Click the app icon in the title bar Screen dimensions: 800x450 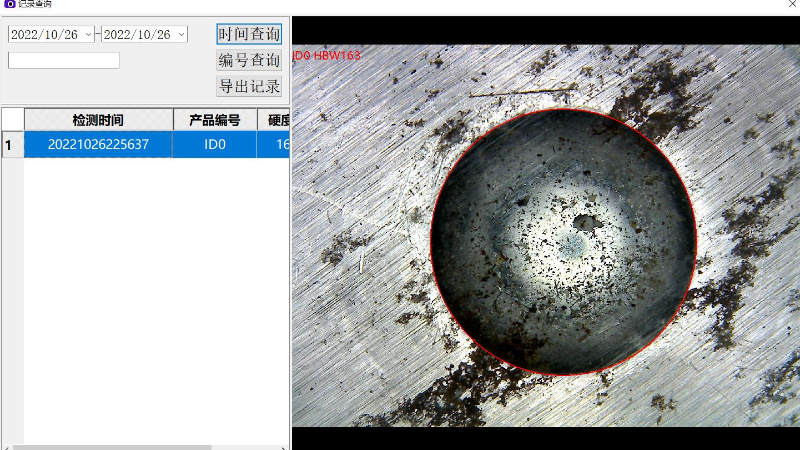coord(9,5)
